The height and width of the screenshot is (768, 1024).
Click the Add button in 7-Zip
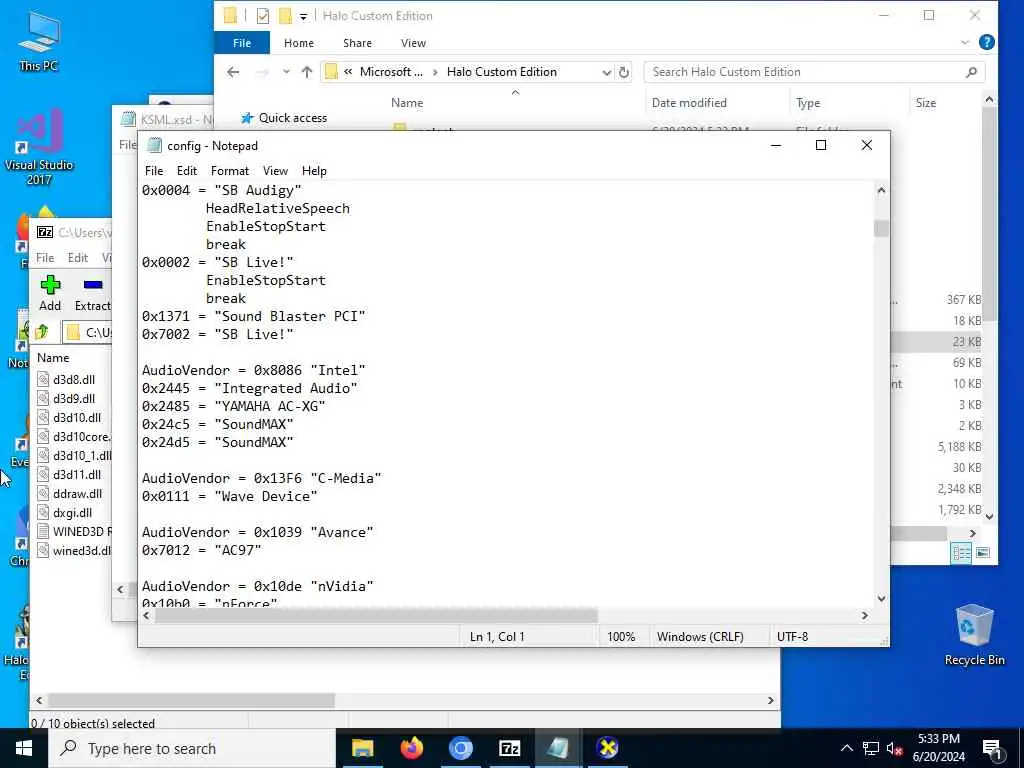click(50, 293)
